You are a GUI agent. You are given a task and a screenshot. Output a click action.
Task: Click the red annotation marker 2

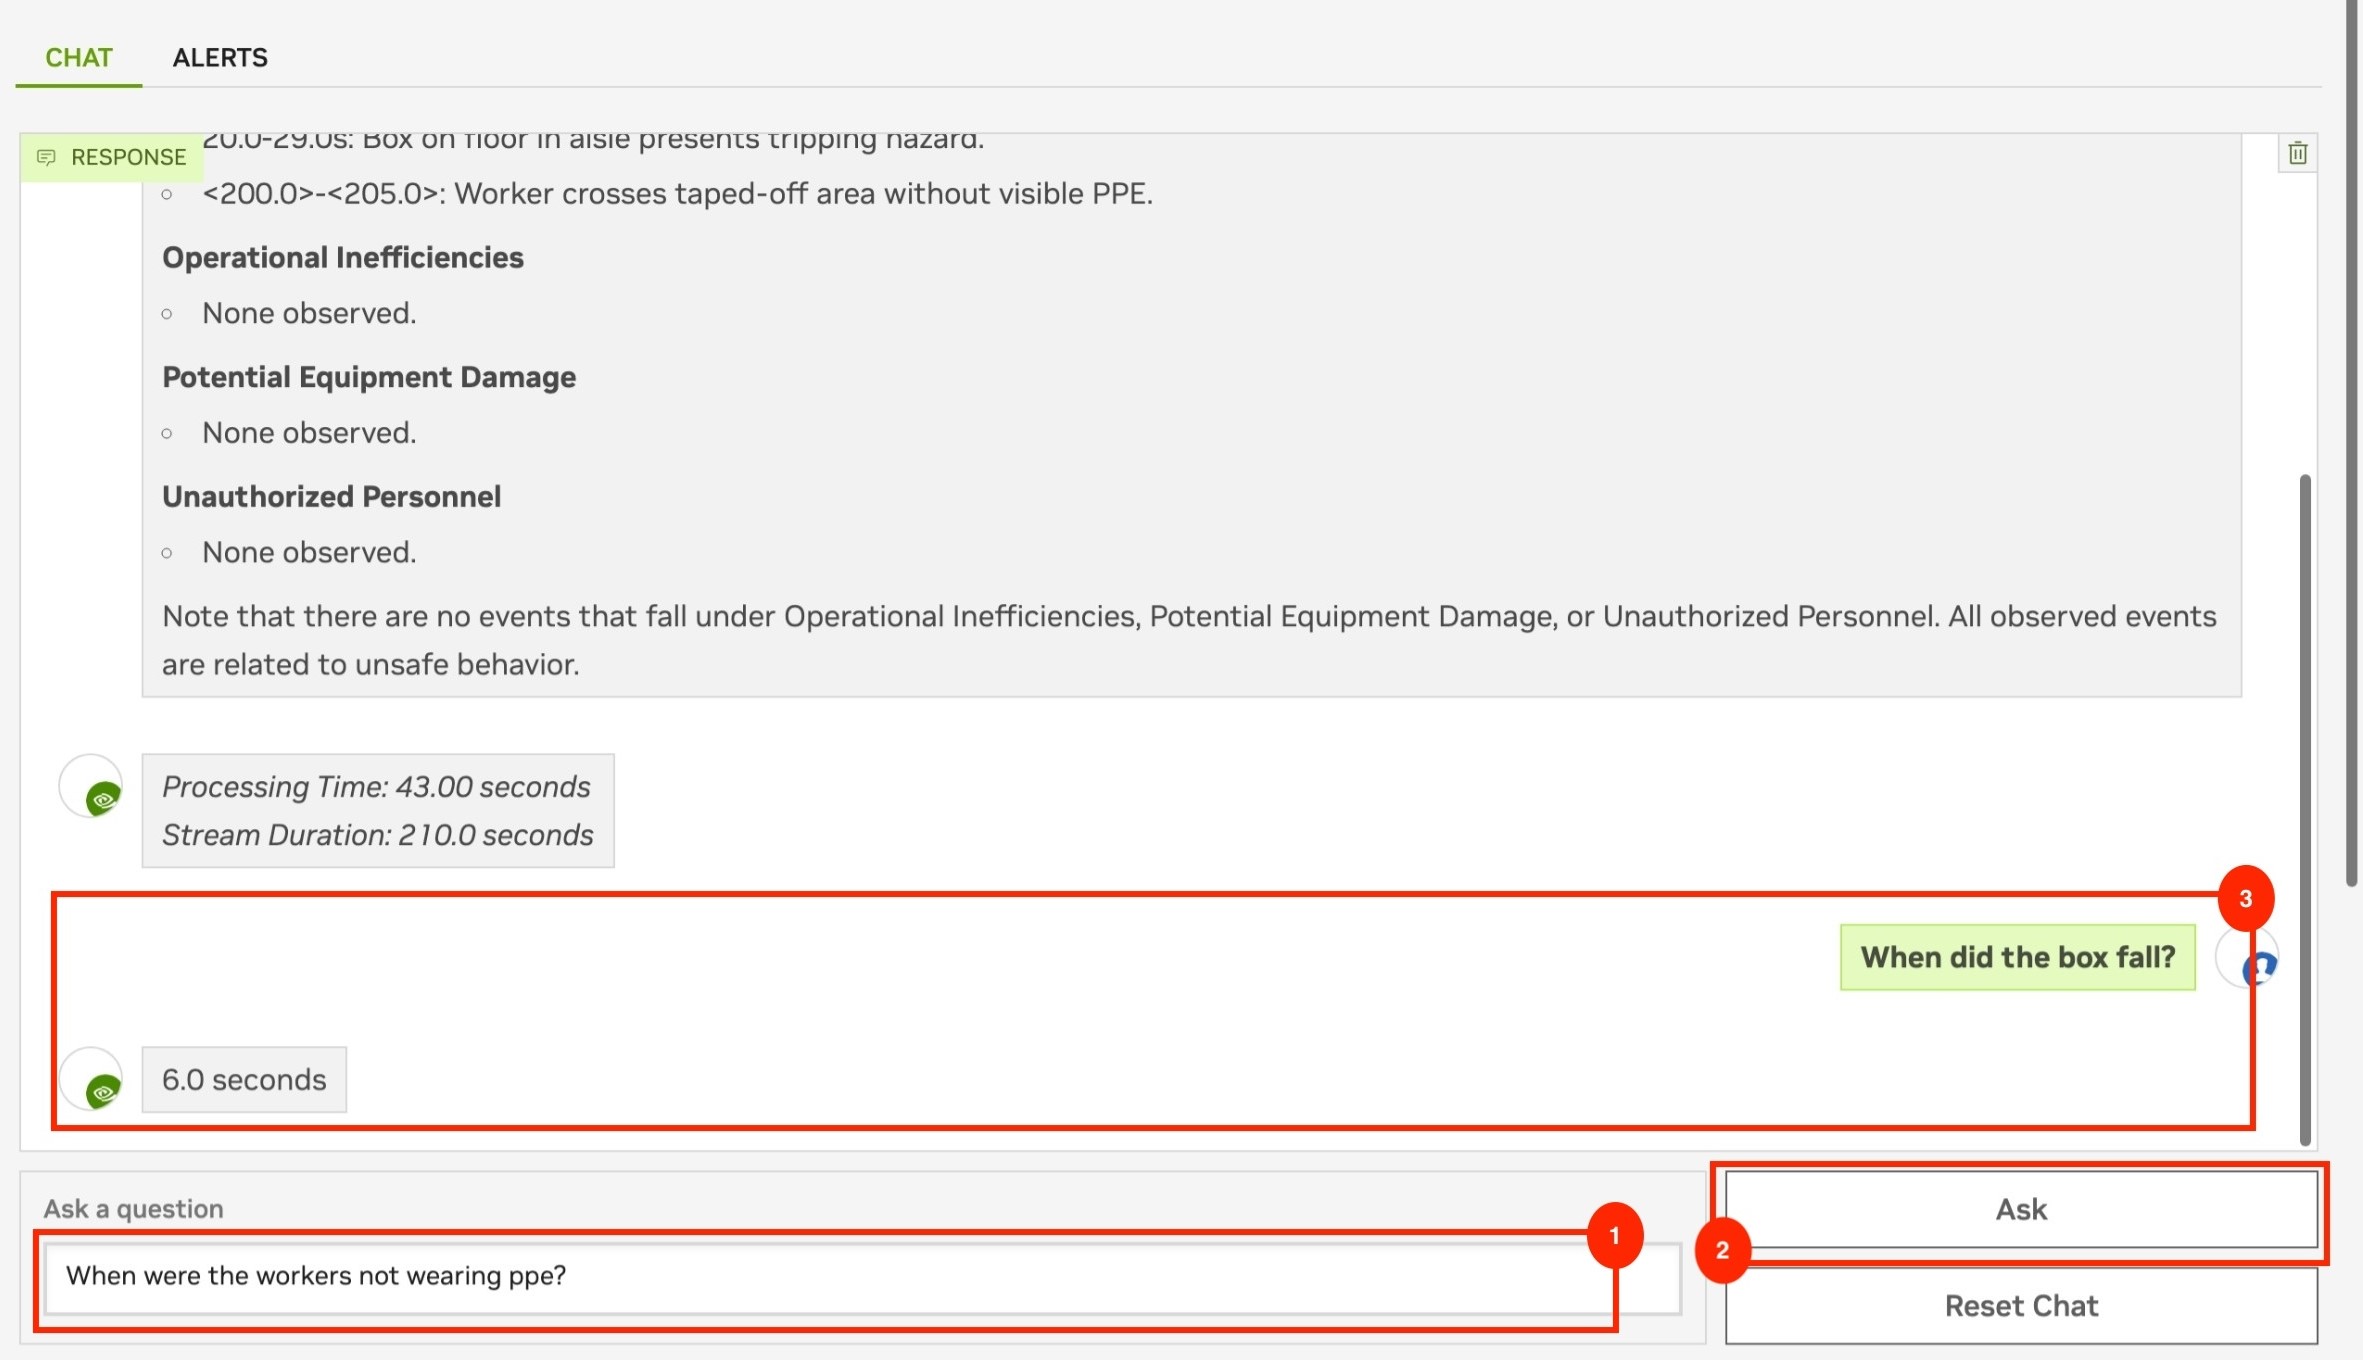tap(1722, 1250)
